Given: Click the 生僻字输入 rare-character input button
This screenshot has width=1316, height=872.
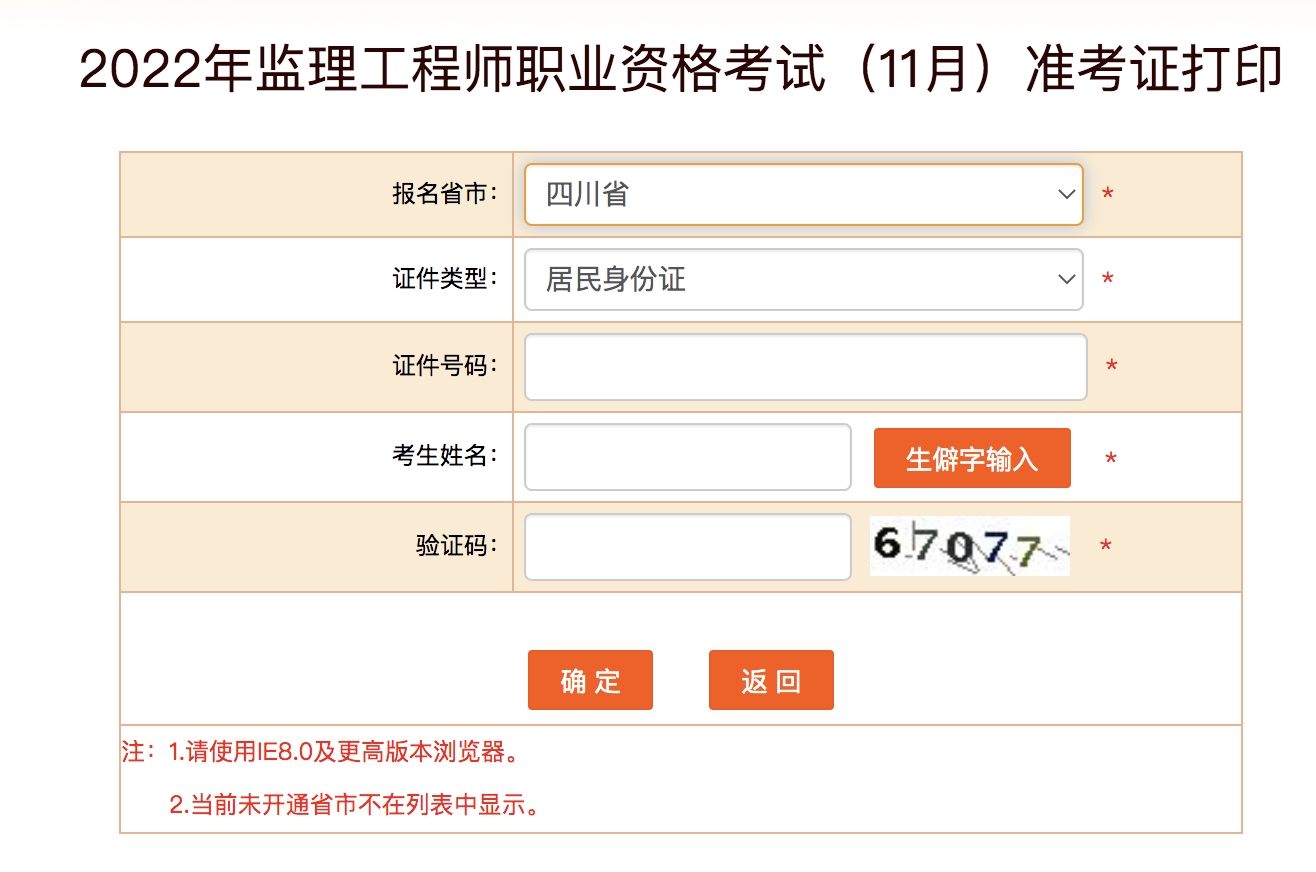Looking at the screenshot, I should (971, 457).
